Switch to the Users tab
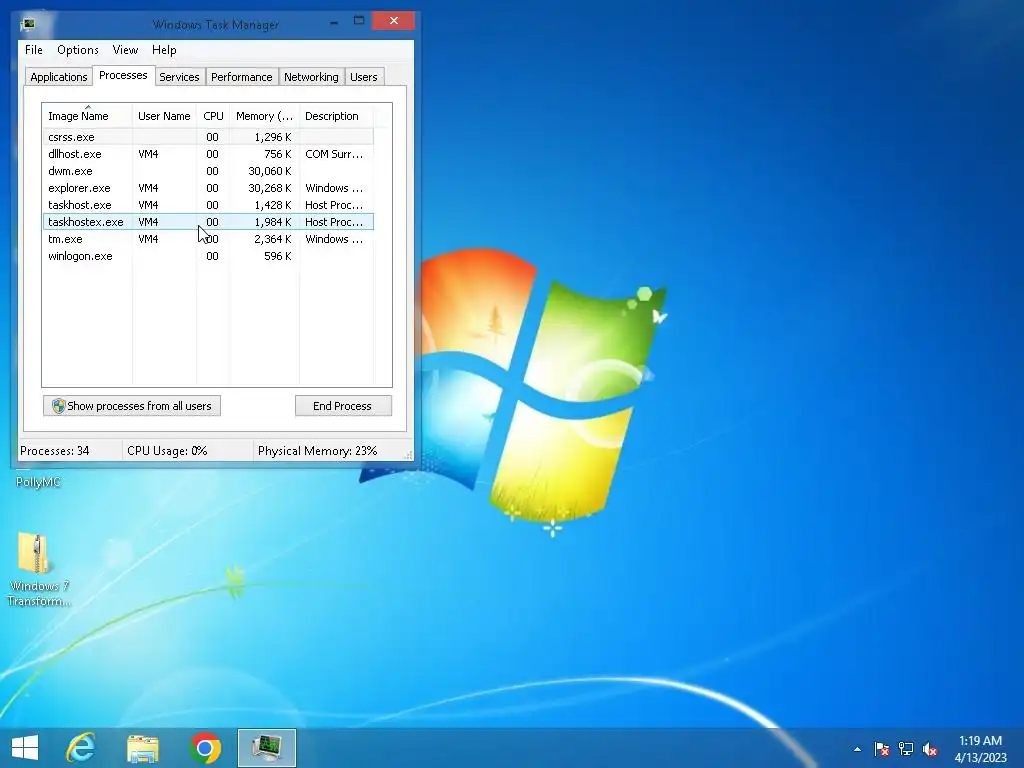The image size is (1024, 768). tap(364, 77)
